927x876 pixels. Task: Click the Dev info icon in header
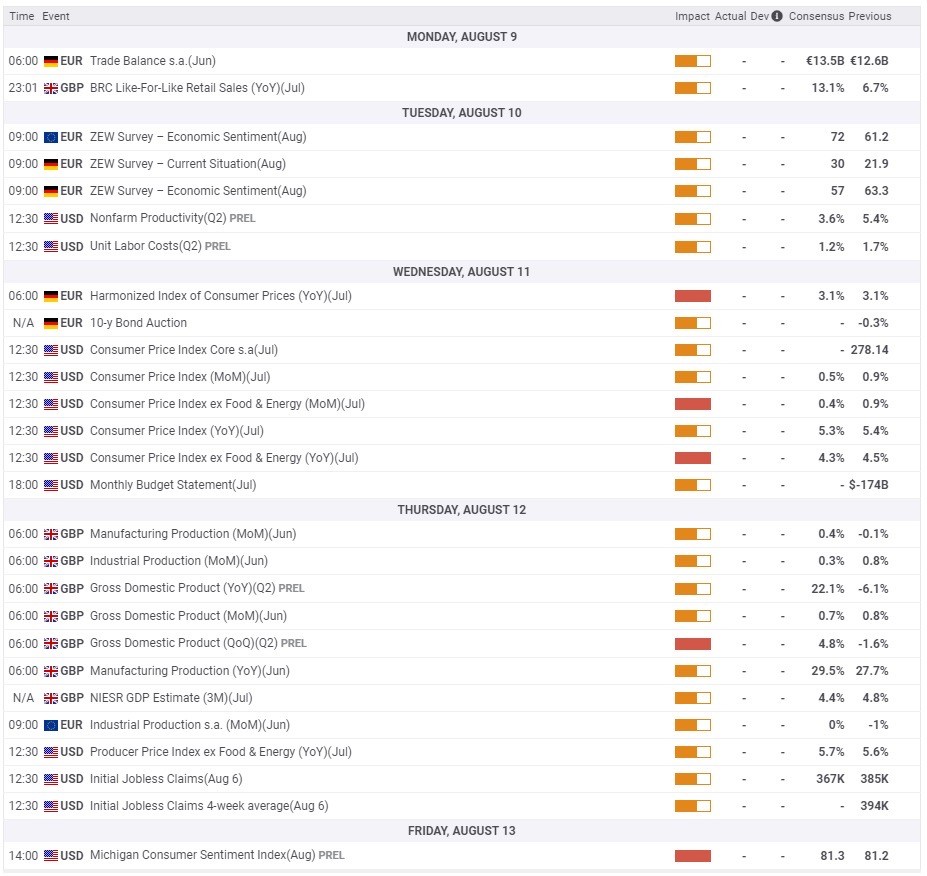point(777,16)
